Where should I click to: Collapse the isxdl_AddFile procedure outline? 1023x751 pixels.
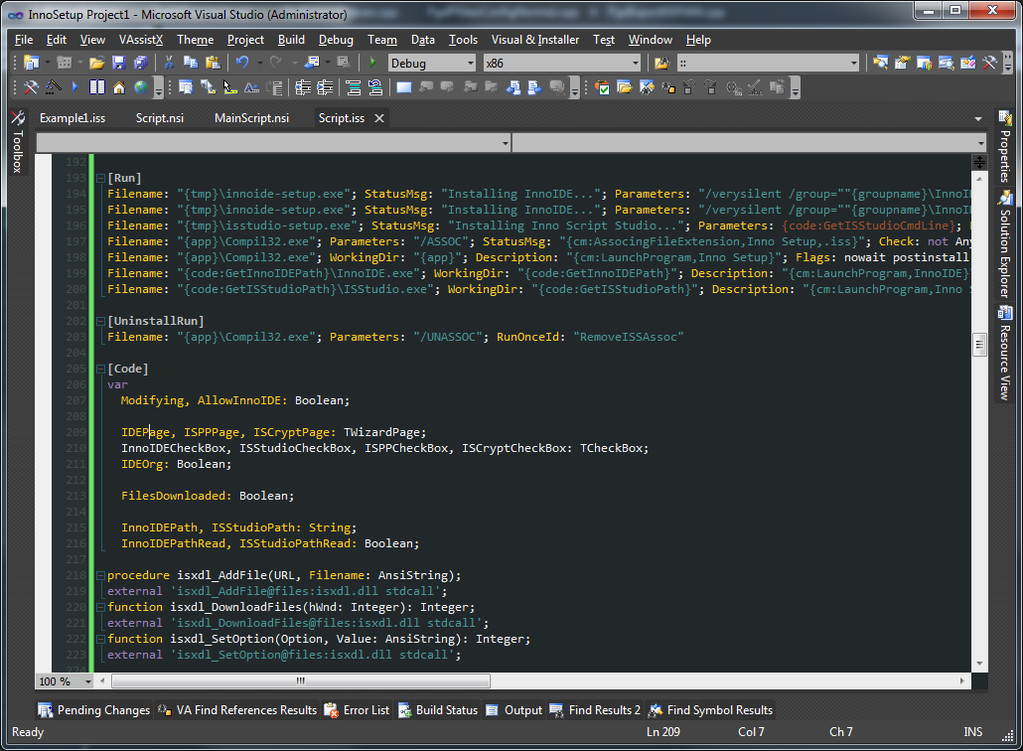point(100,575)
